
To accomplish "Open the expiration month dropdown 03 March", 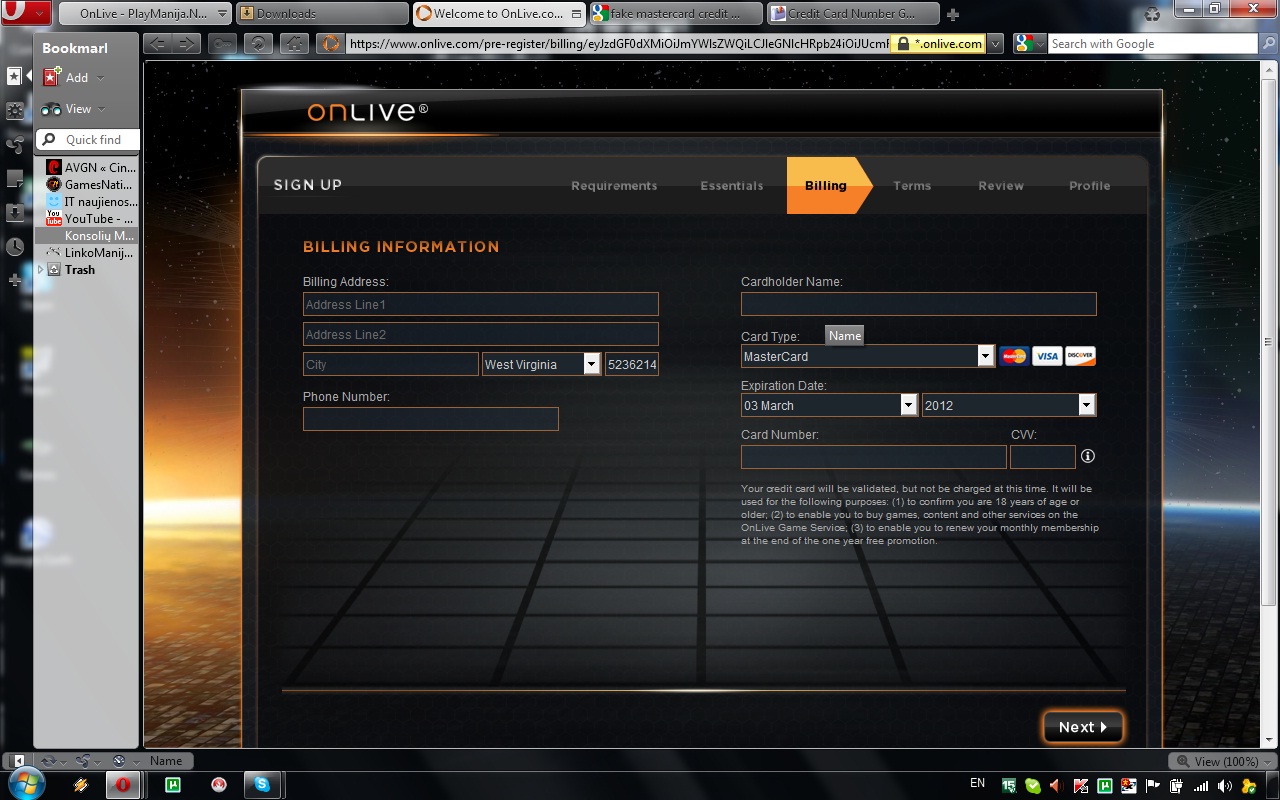I will coord(829,405).
